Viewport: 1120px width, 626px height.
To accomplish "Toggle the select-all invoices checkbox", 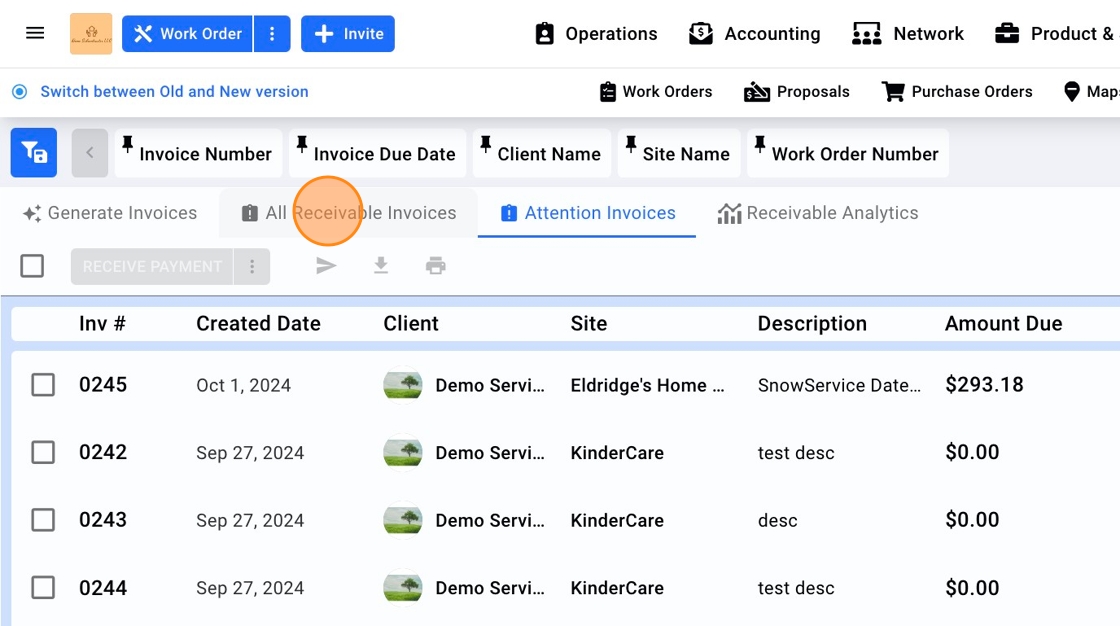I will pos(32,266).
